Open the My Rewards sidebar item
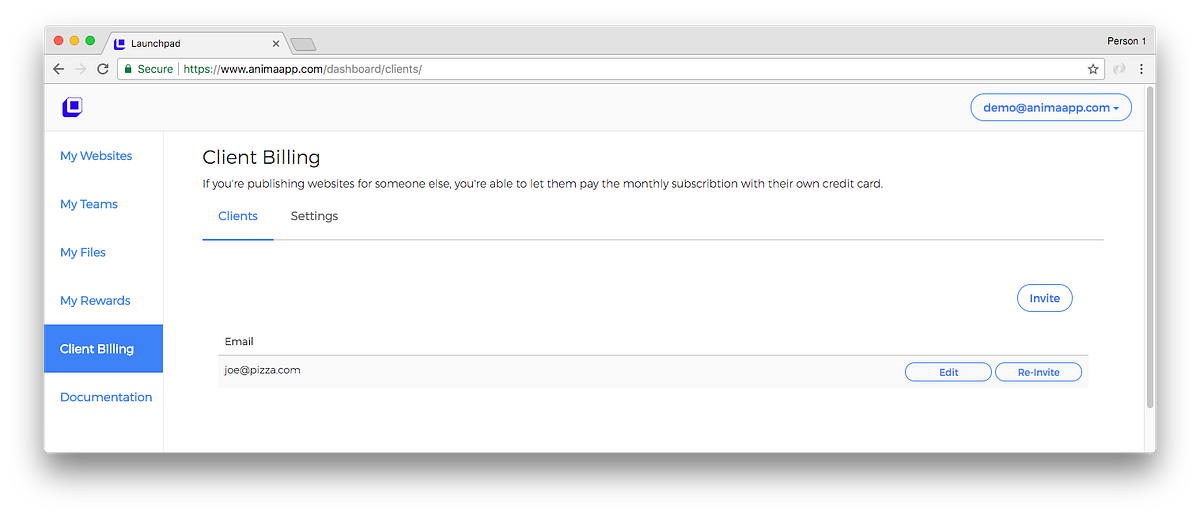1200x516 pixels. pyautogui.click(x=95, y=300)
